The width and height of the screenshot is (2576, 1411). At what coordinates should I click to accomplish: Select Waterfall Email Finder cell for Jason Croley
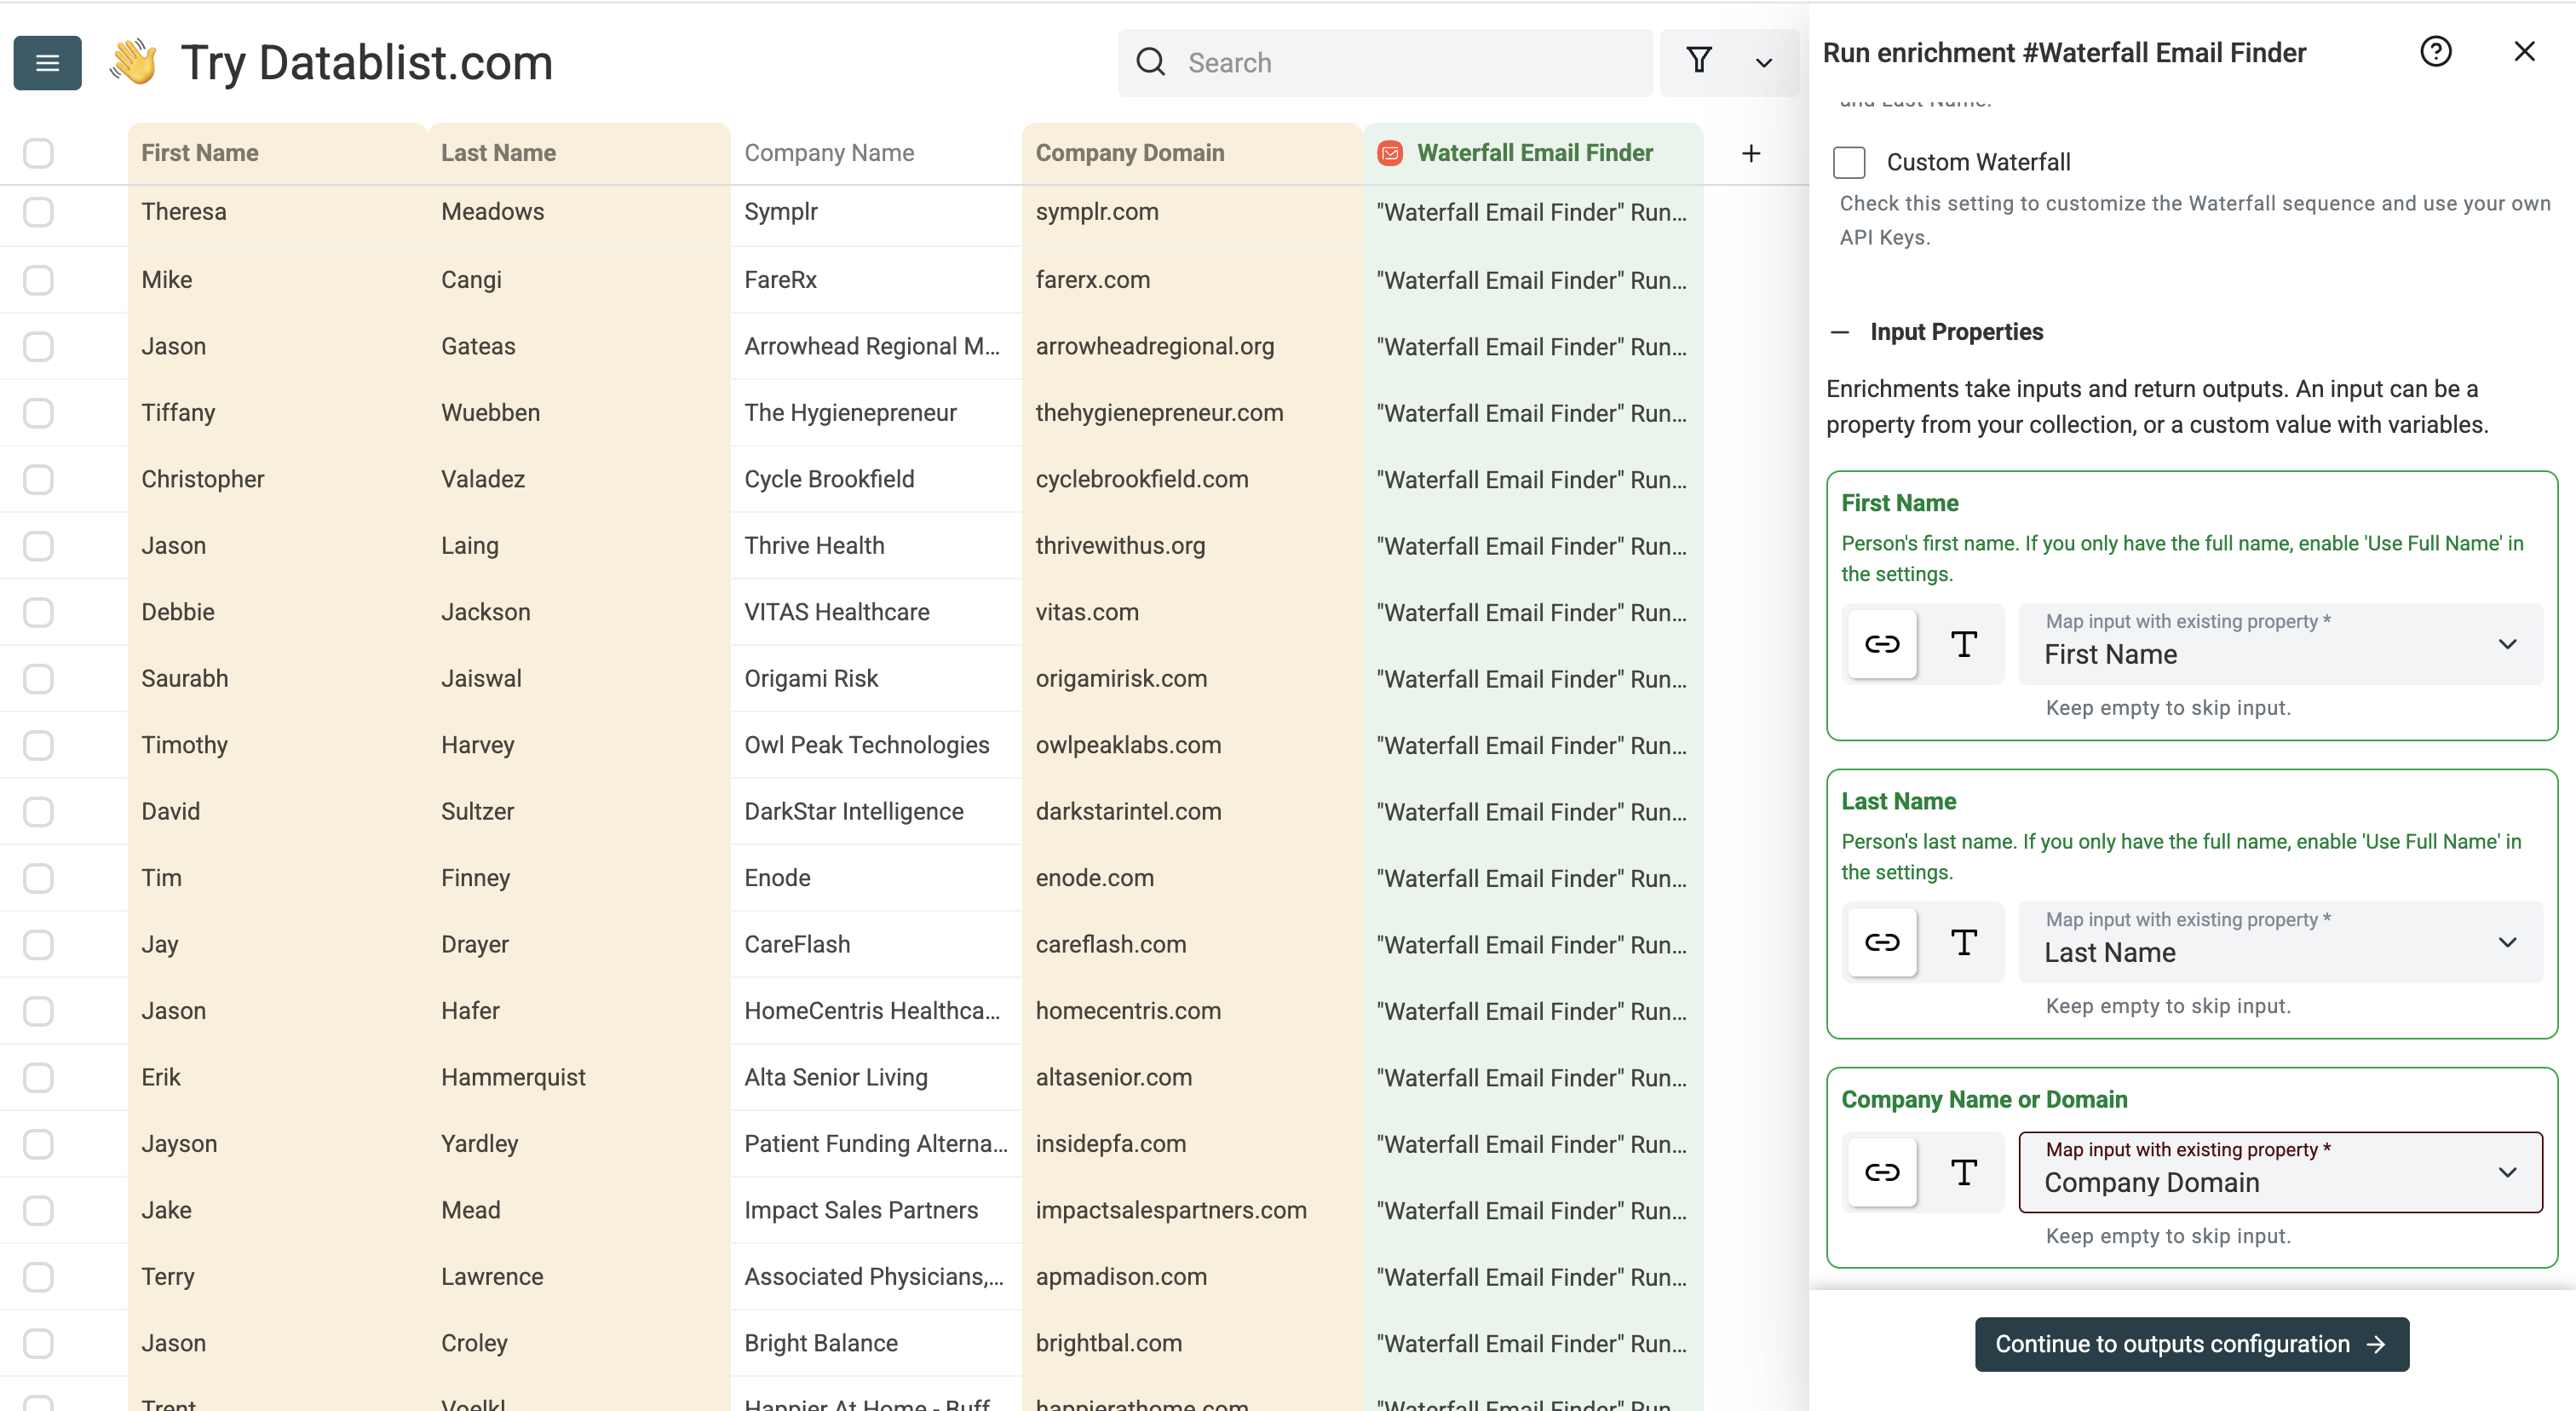click(x=1533, y=1343)
